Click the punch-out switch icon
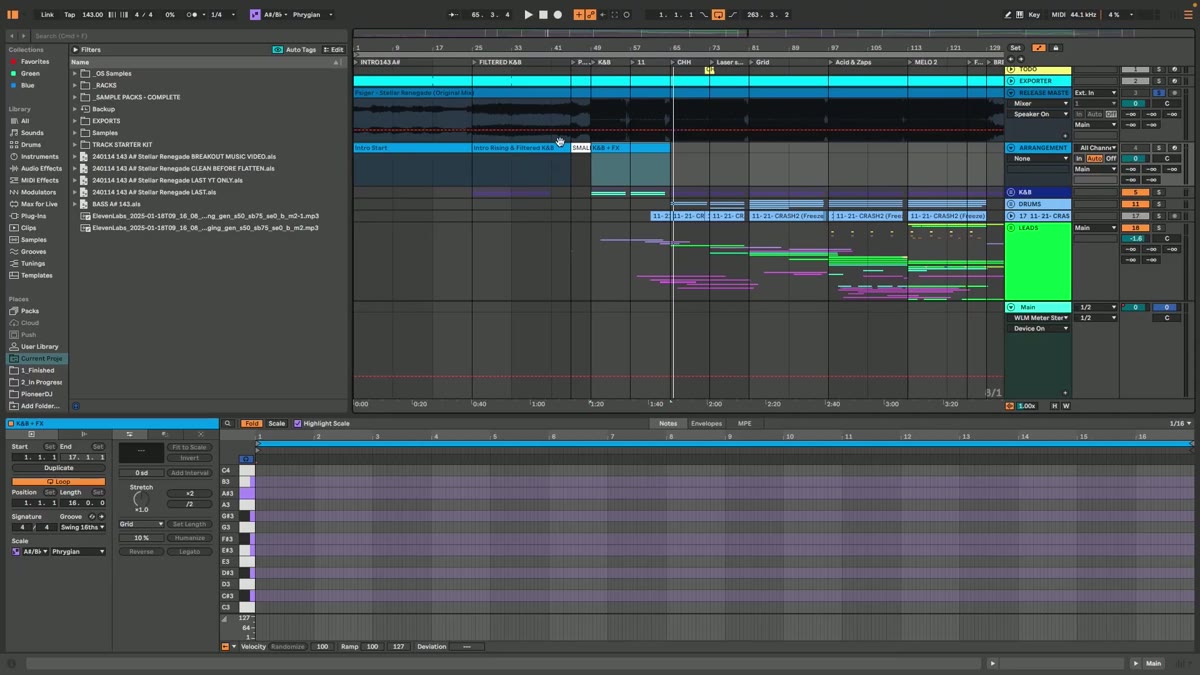Viewport: 1200px width, 675px height. [x=733, y=15]
